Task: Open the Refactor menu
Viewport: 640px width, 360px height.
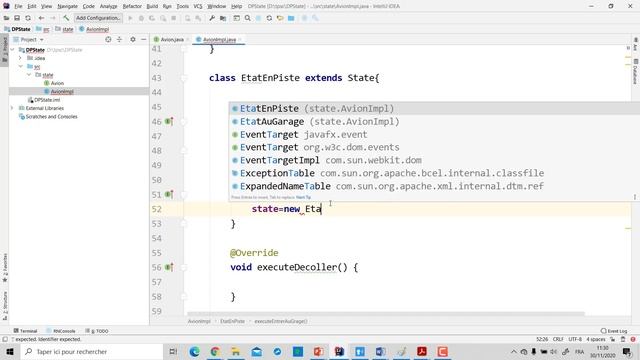Action: (x=132, y=6)
